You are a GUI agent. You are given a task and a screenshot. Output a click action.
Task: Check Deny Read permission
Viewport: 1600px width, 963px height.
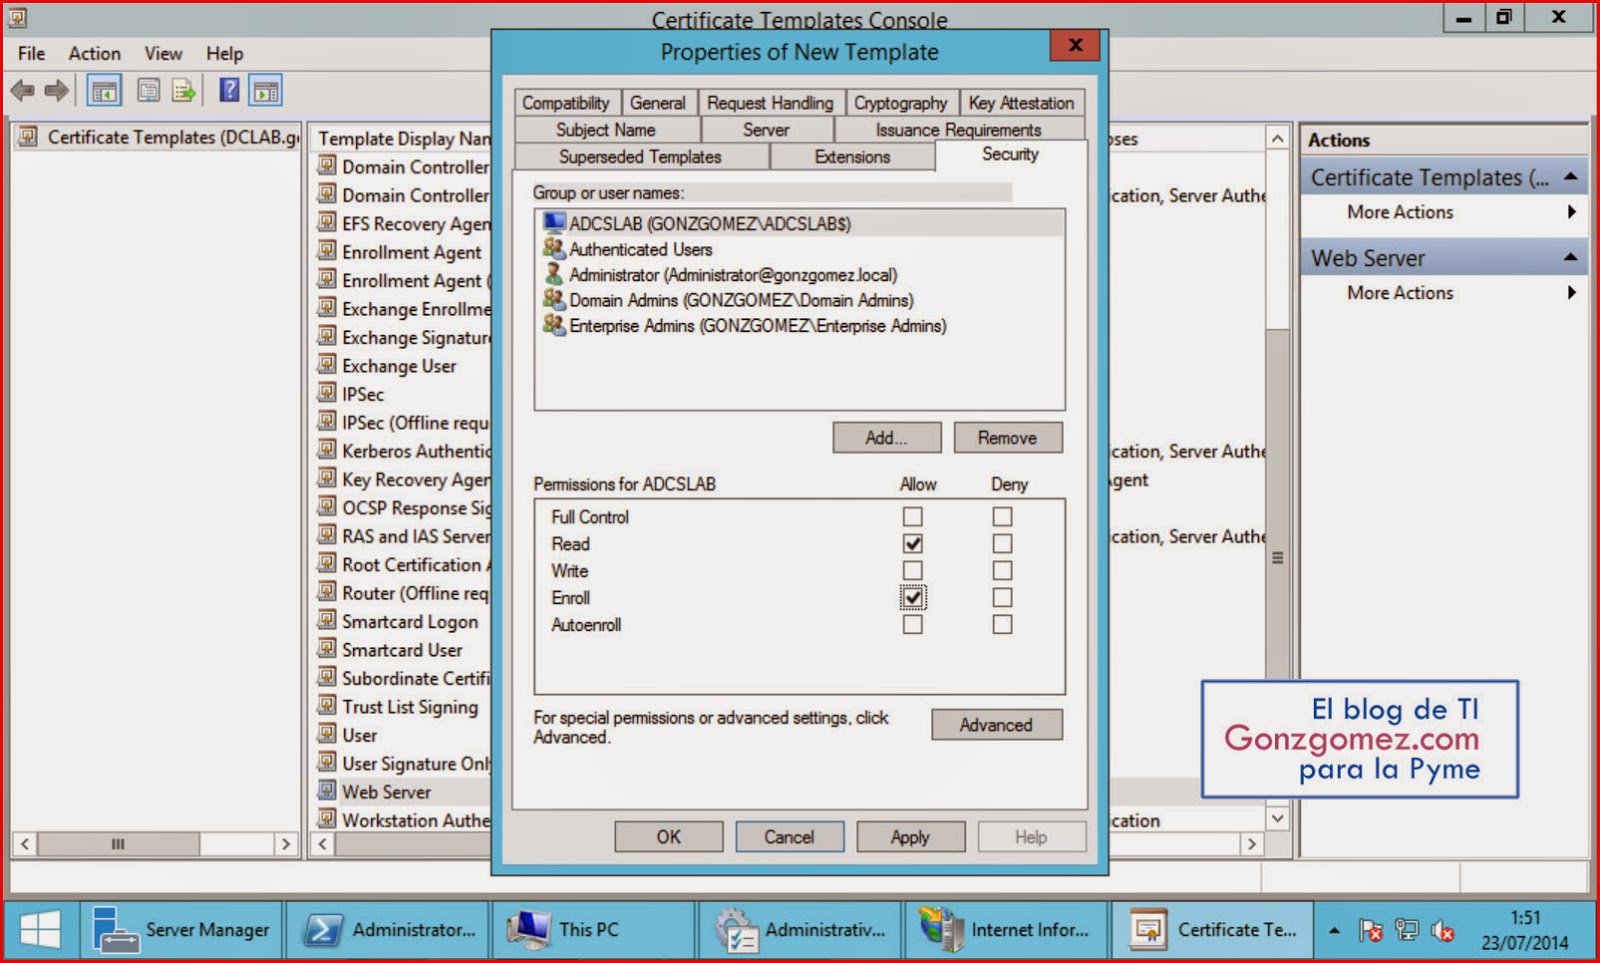(x=1002, y=543)
